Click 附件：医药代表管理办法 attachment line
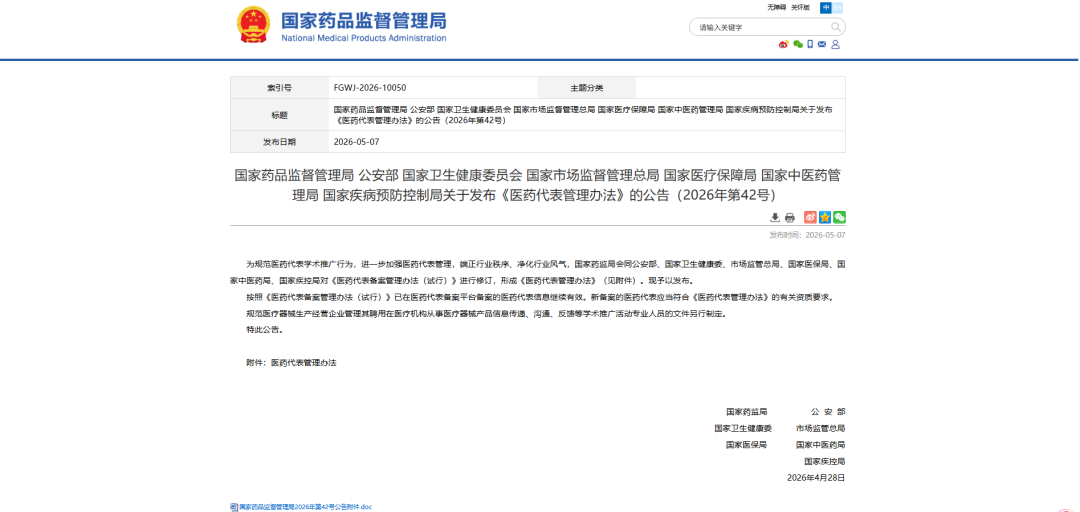The image size is (1080, 512). click(x=291, y=362)
